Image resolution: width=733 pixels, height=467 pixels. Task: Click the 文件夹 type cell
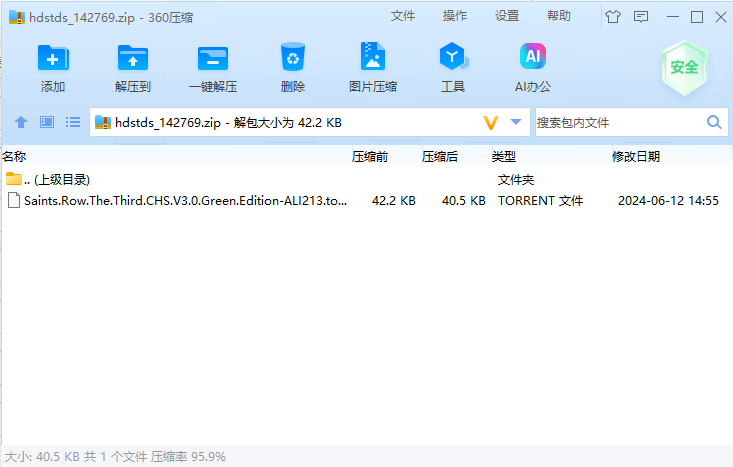coord(516,180)
